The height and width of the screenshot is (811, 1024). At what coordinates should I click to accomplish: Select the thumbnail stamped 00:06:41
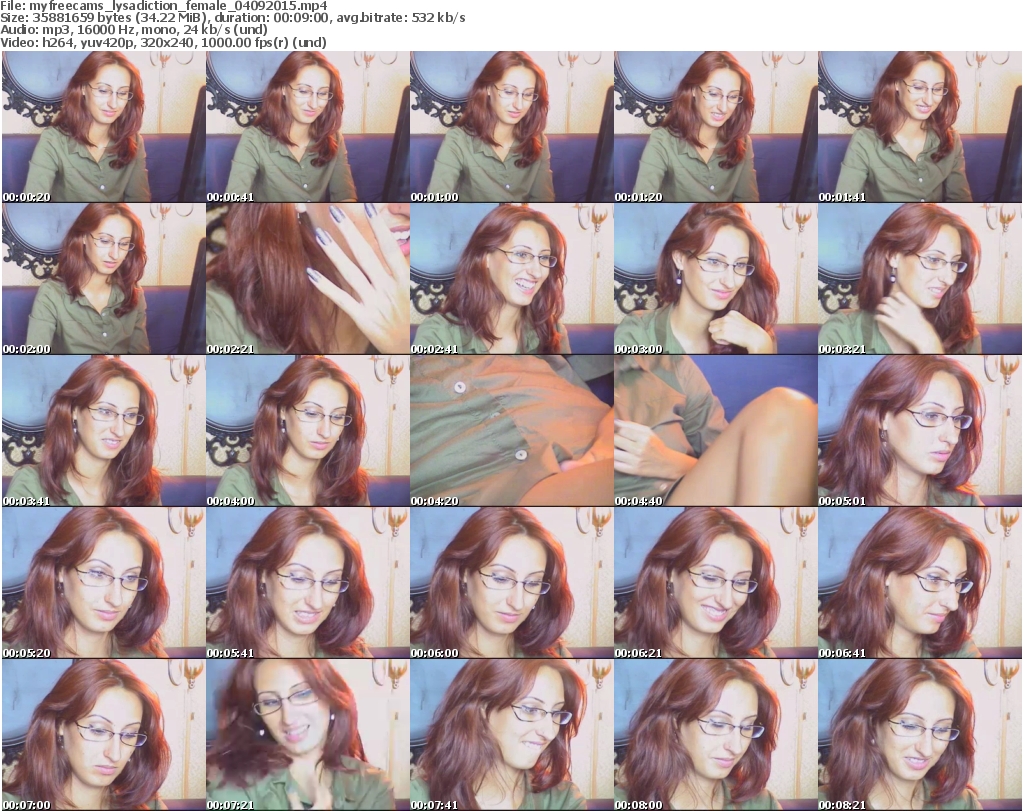point(920,583)
